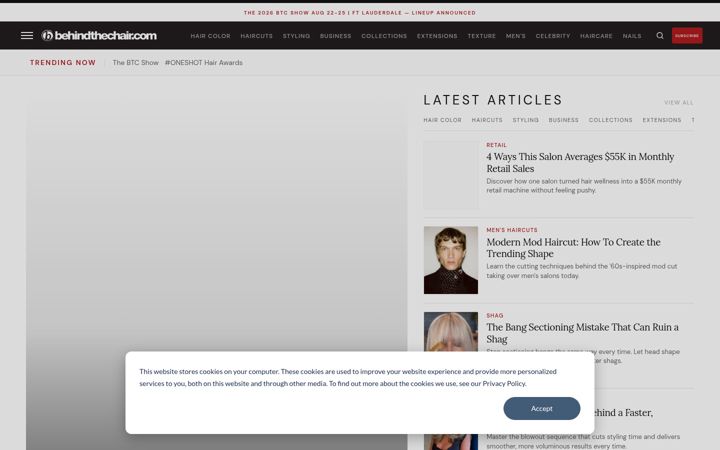Click the blonde bangs Shag thumbnail

pos(450,332)
